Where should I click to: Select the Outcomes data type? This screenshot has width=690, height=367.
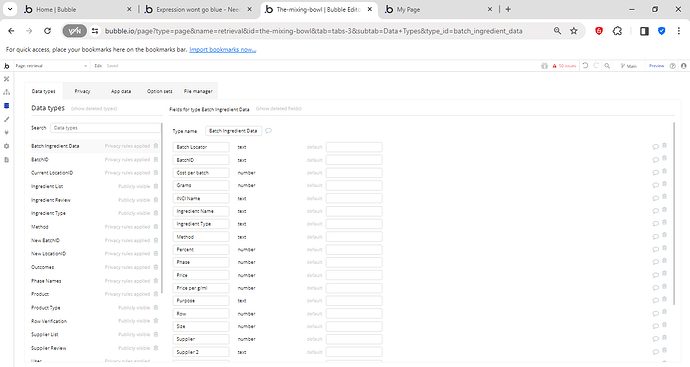pyautogui.click(x=42, y=268)
